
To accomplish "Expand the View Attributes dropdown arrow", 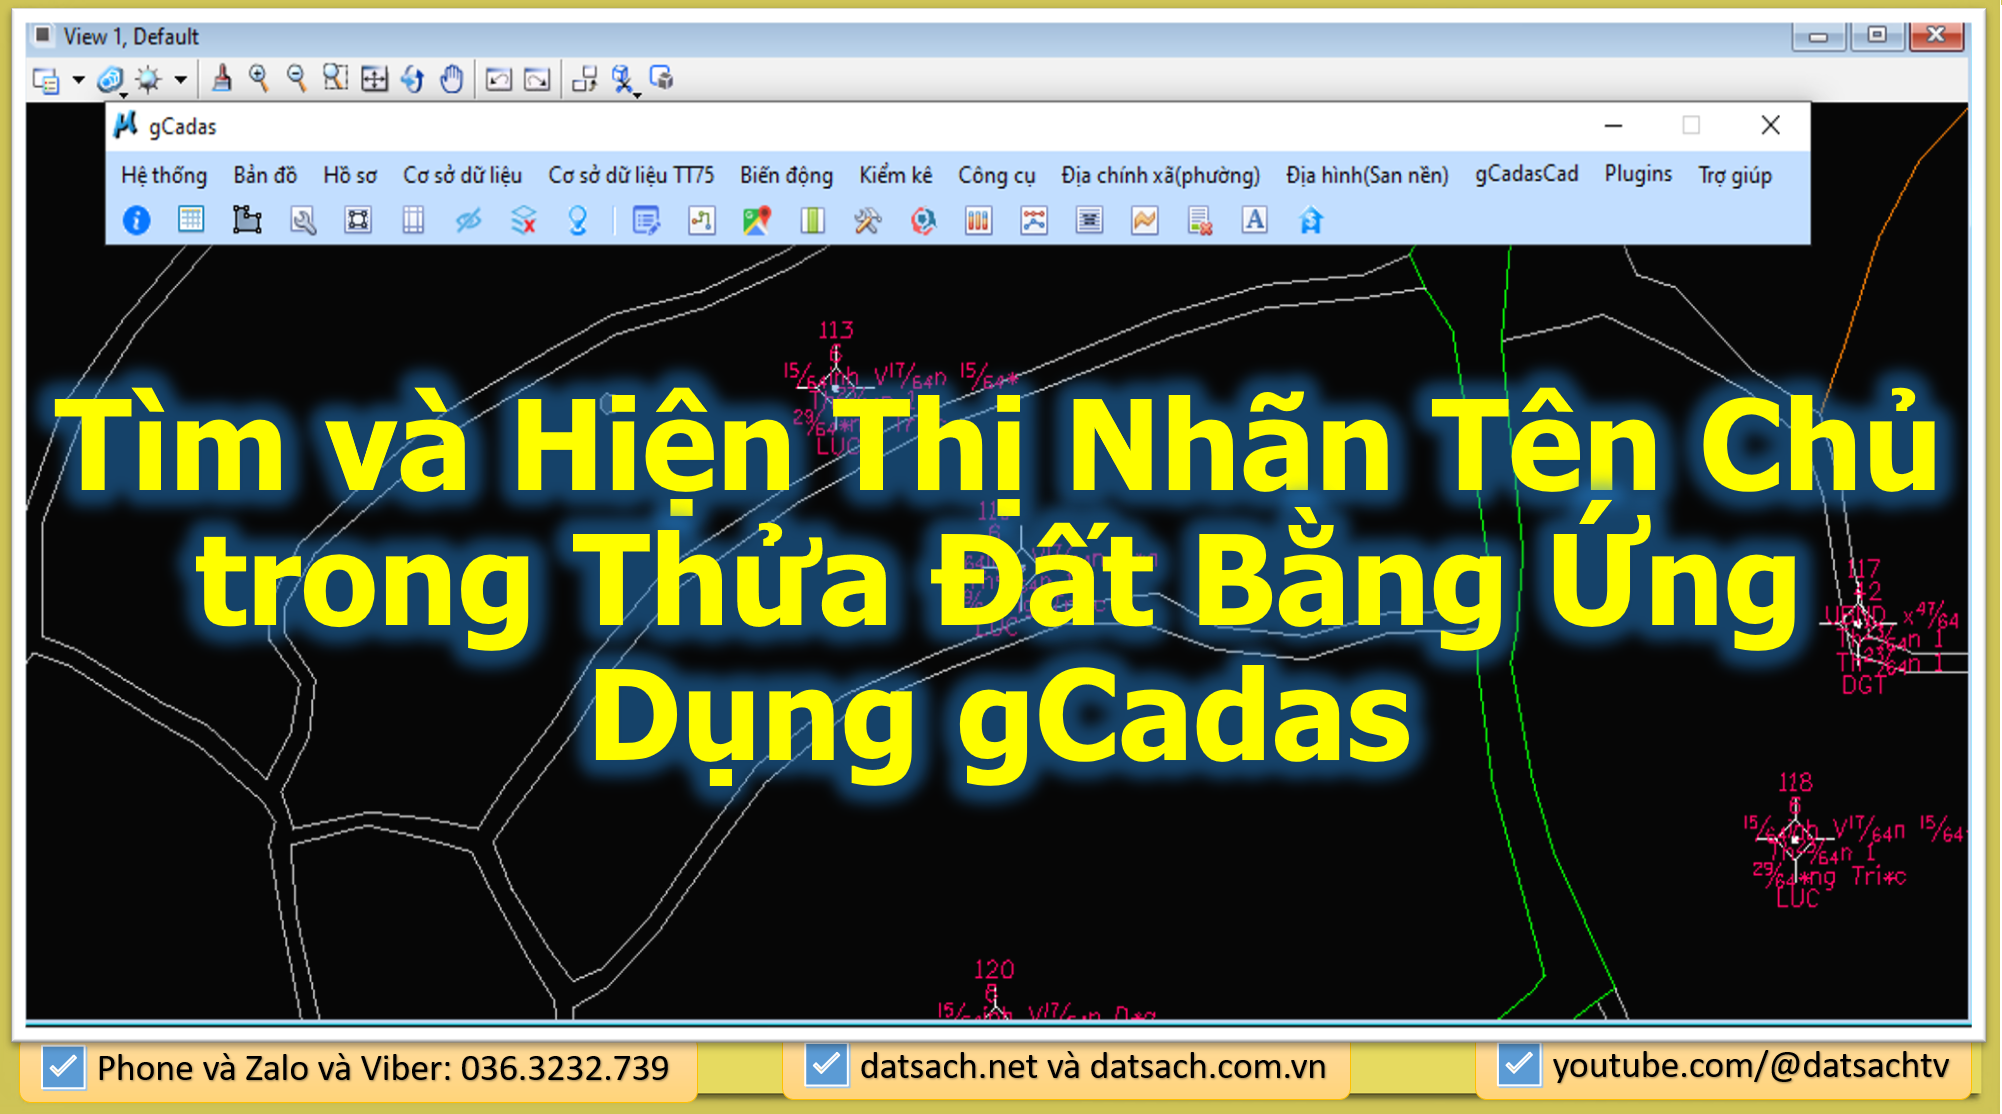I will click(76, 79).
